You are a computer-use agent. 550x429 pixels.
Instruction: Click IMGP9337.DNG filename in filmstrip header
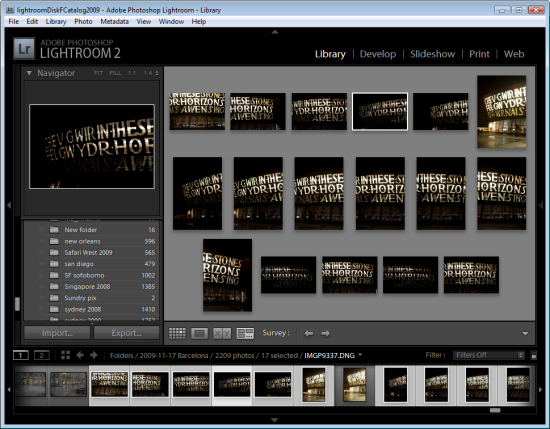pyautogui.click(x=329, y=355)
